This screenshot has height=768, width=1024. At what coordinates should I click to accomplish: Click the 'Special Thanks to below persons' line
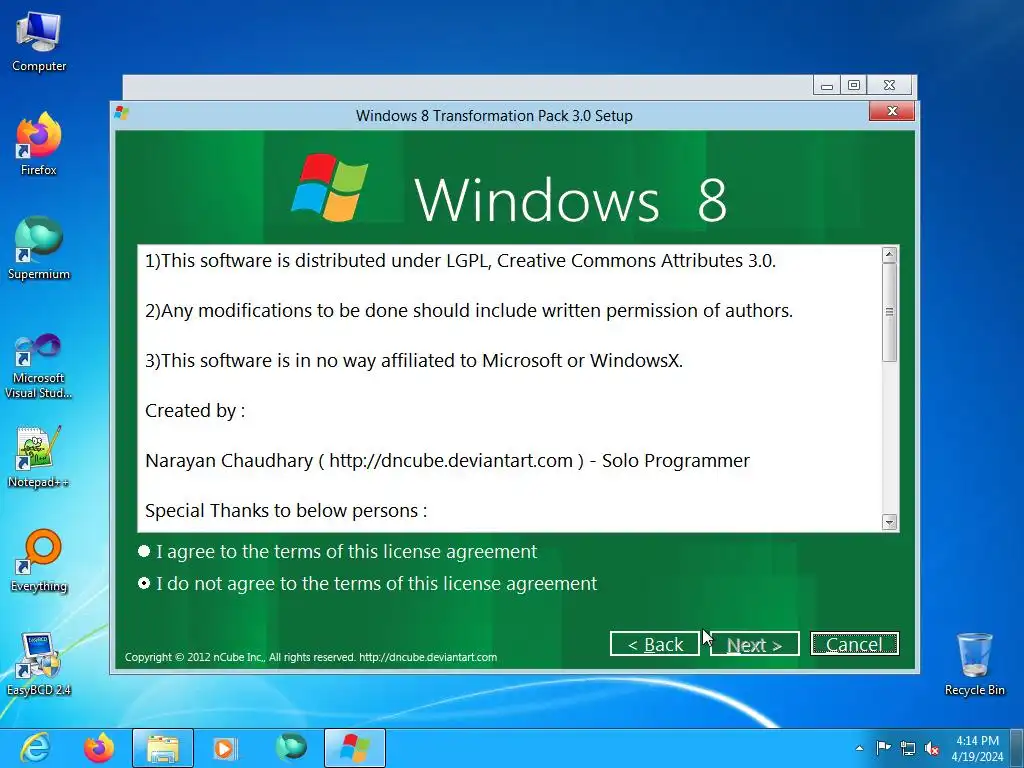tap(286, 510)
